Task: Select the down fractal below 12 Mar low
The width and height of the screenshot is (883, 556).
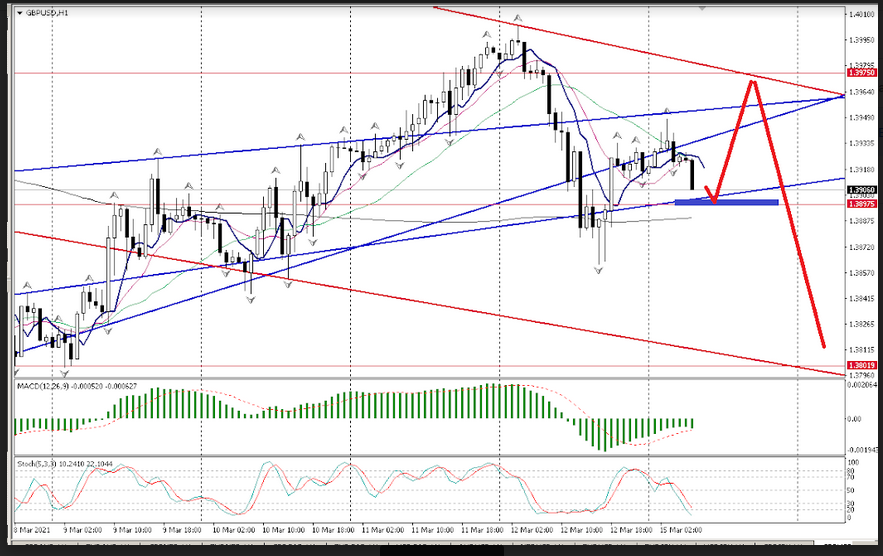Action: click(600, 270)
